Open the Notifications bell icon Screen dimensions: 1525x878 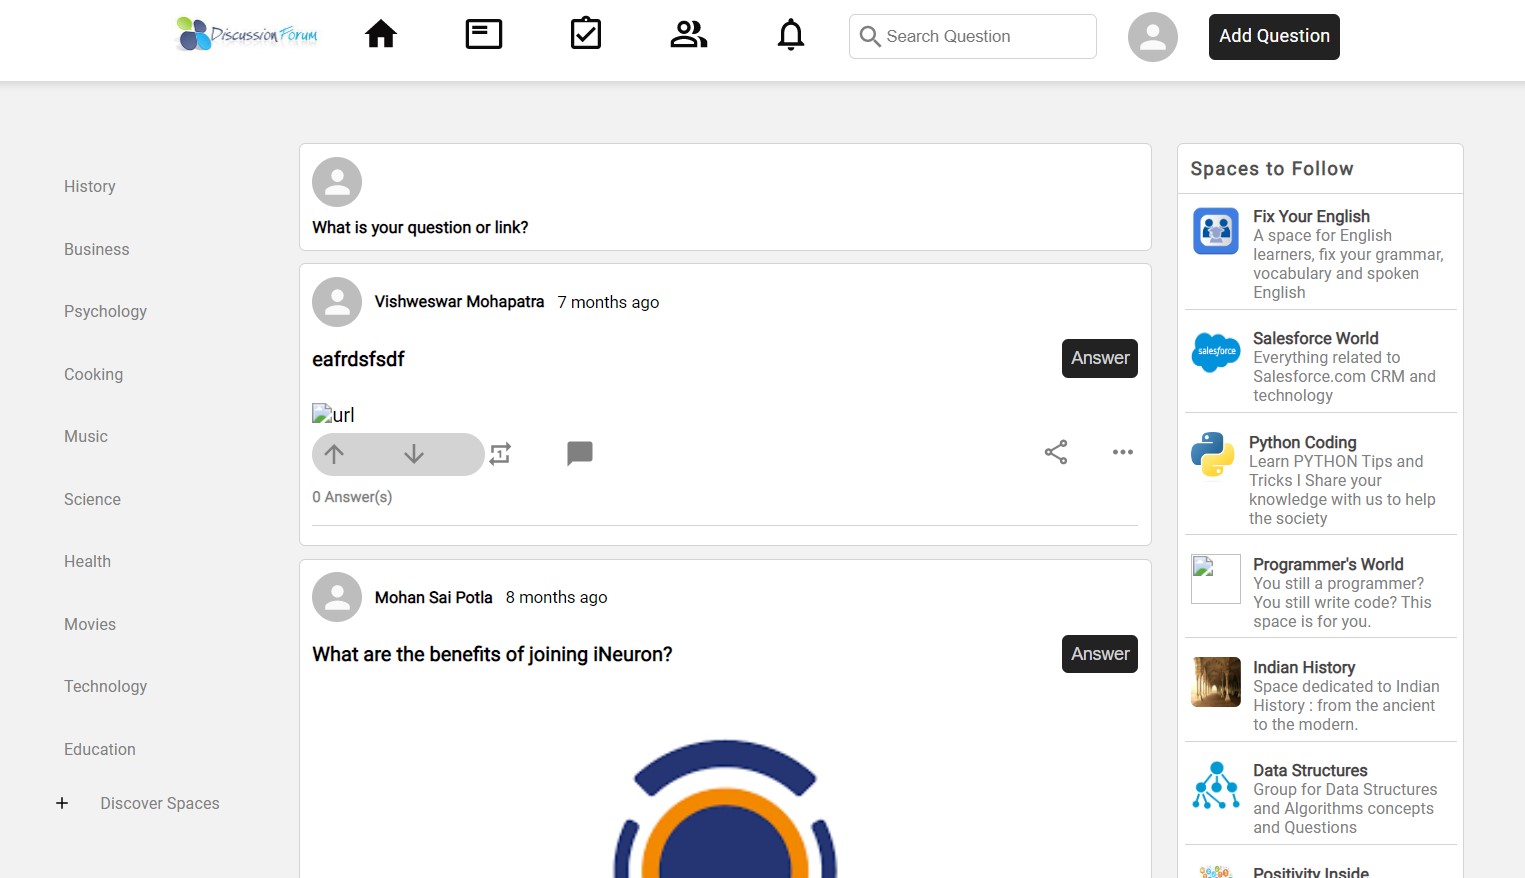click(791, 35)
